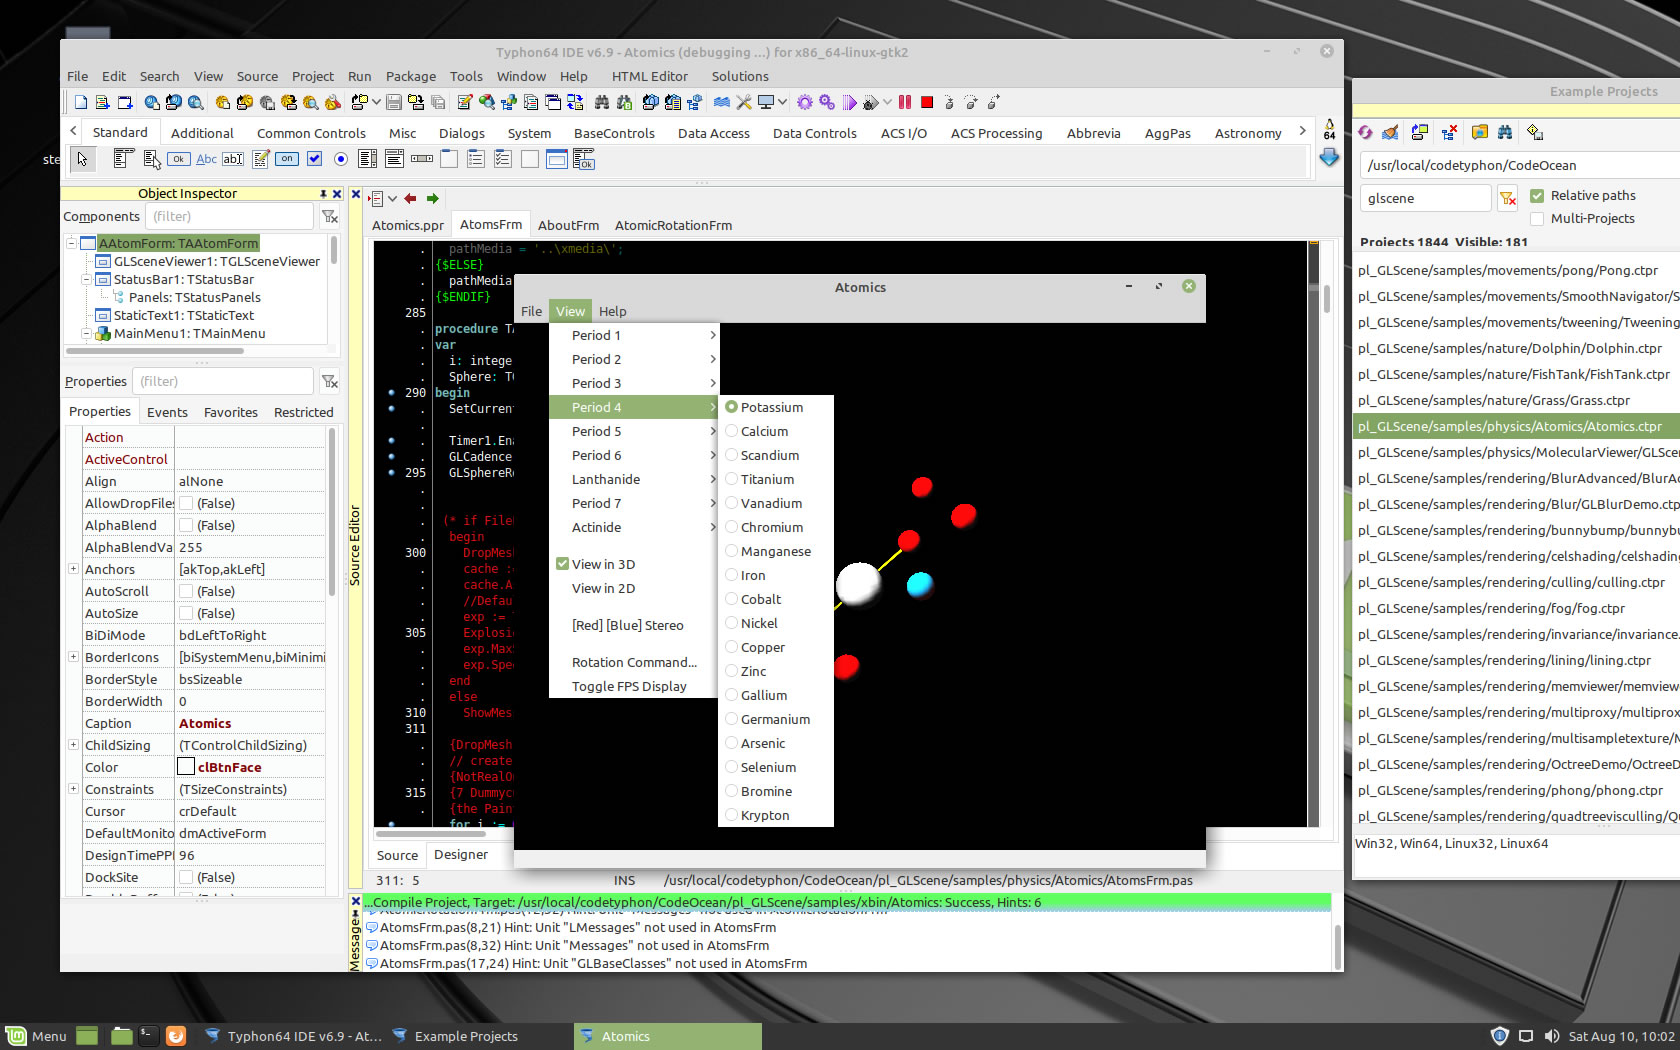
Task: Select the TCheckBox component icon
Action: pos(314,158)
